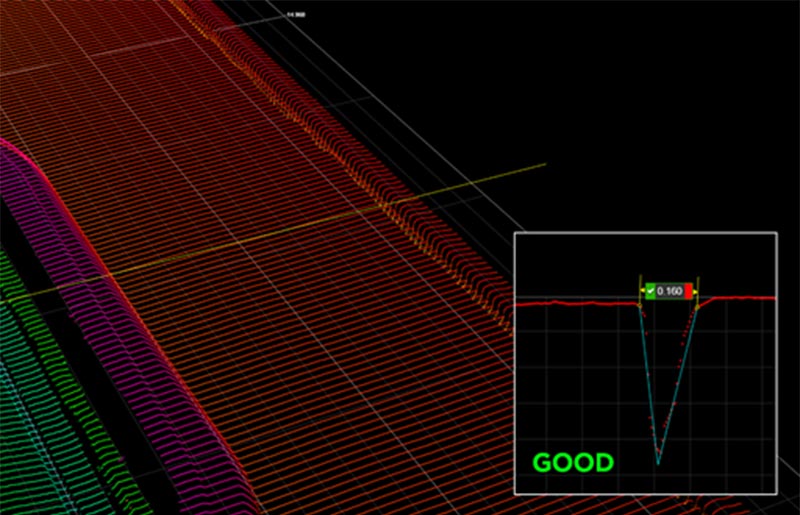Click the right cyan fit line of the groove
Viewport: 800px width, 515px height.
coord(674,380)
